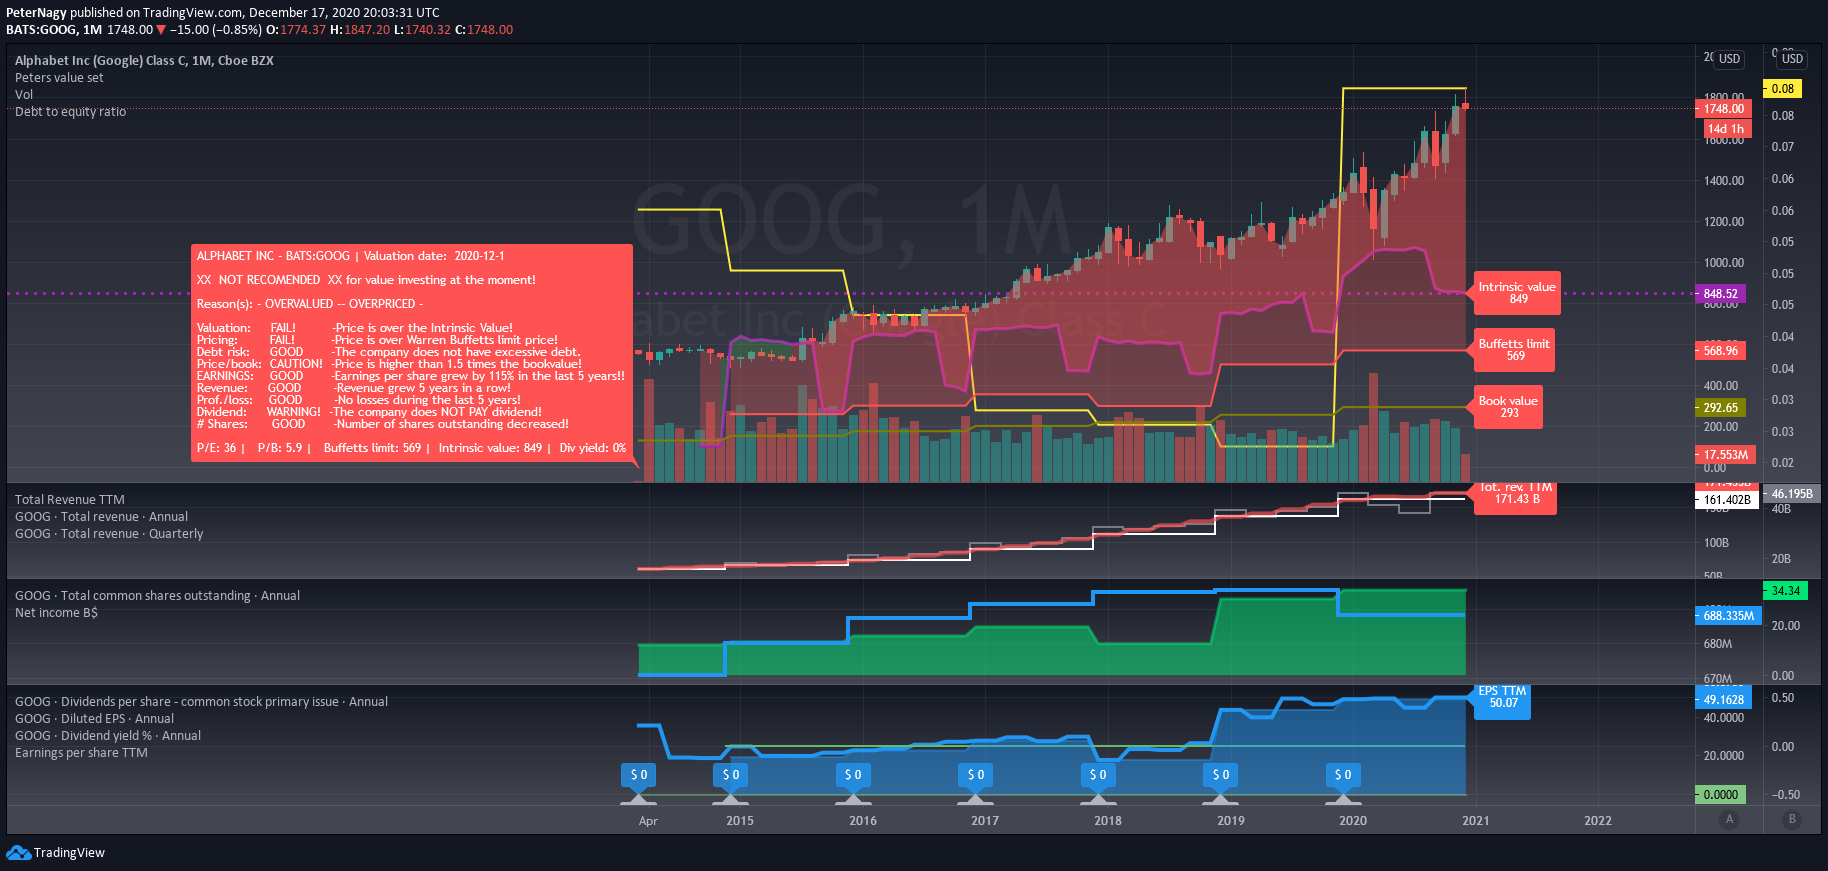Click the BATS:GOOG, 1M symbol text in the header

[54, 30]
